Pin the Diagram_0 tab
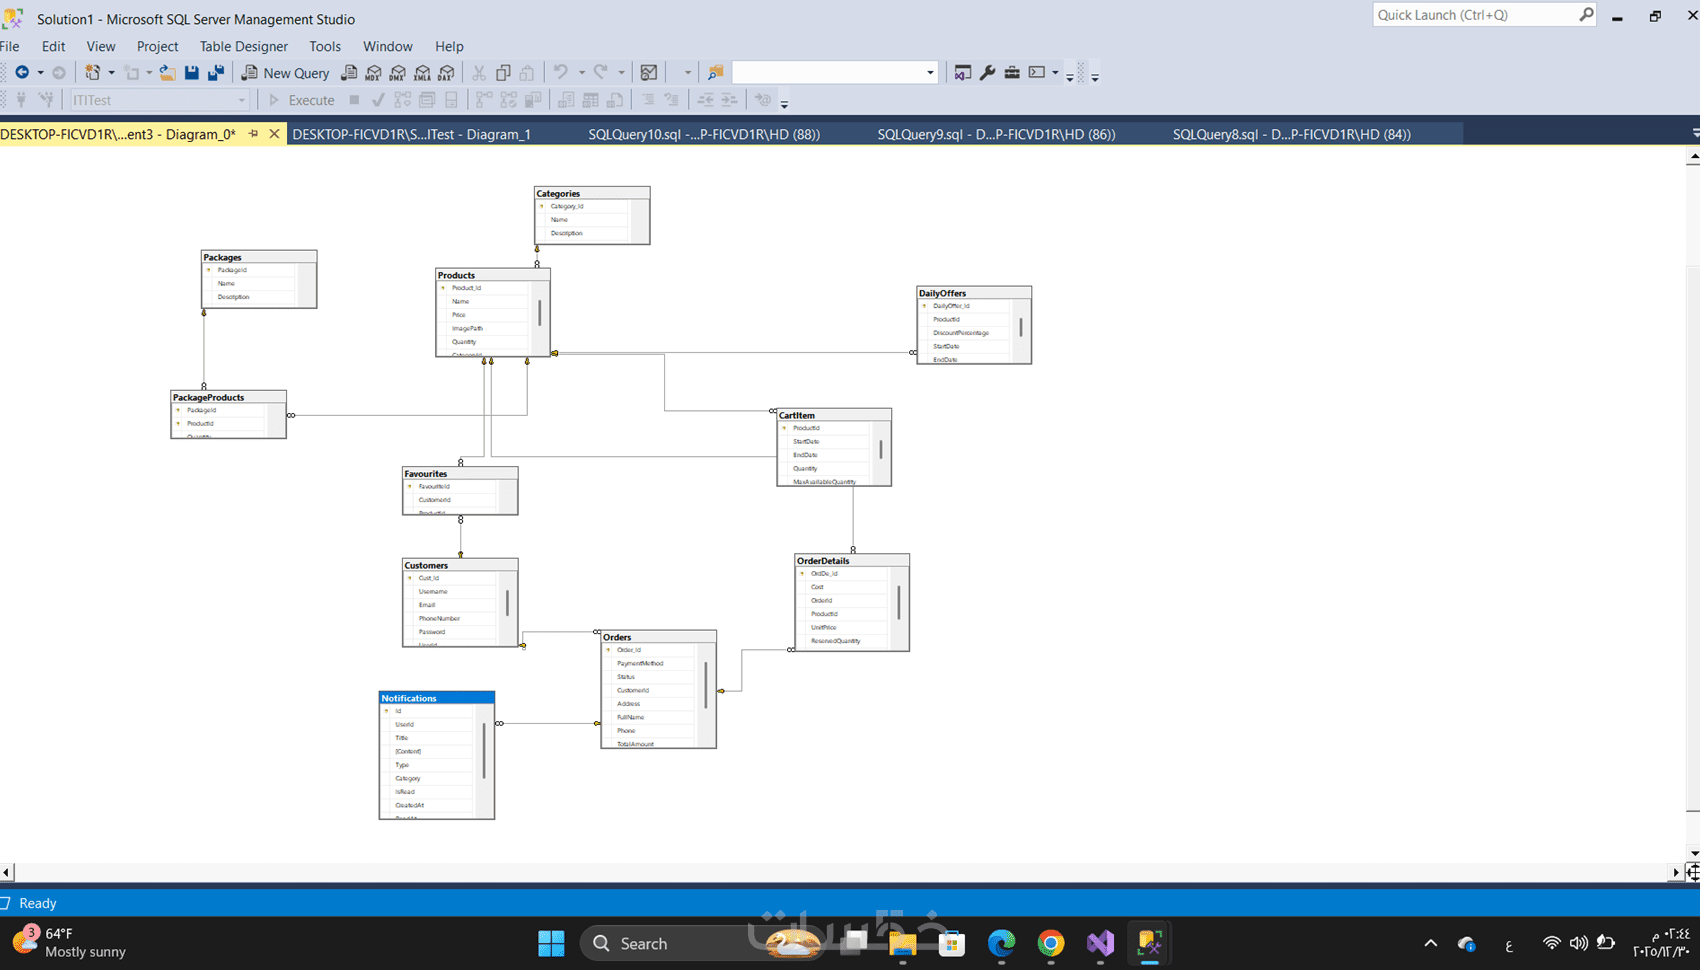1700x970 pixels. 254,133
